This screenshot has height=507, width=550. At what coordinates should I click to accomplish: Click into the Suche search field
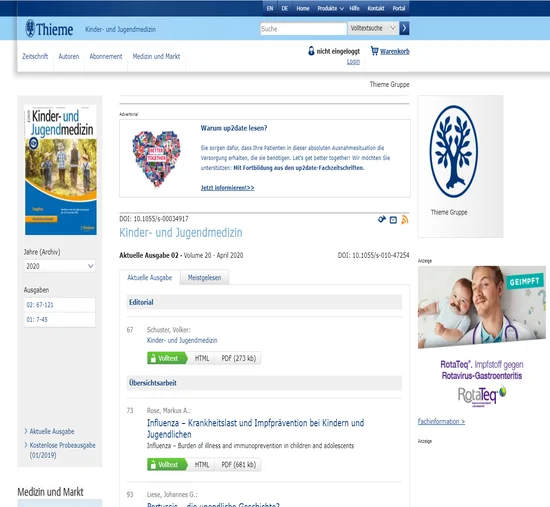click(303, 29)
